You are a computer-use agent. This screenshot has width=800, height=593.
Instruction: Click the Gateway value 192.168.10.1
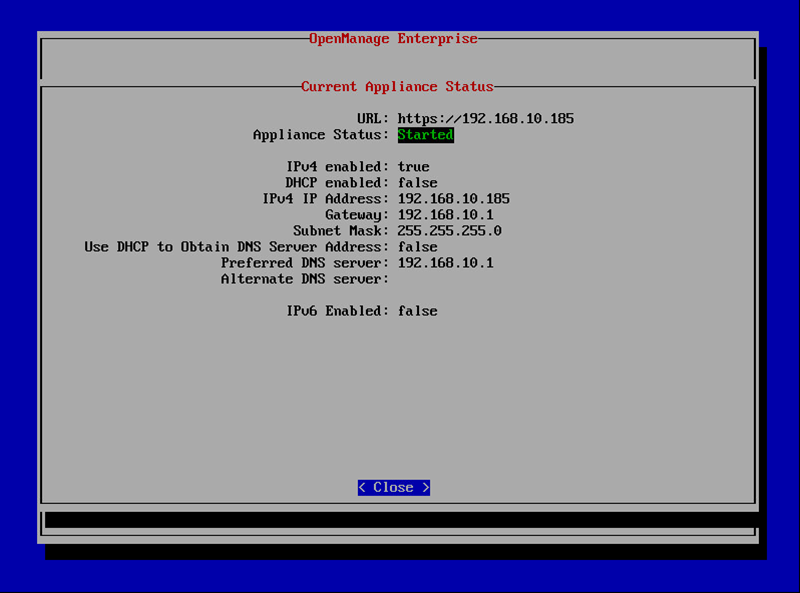[445, 214]
